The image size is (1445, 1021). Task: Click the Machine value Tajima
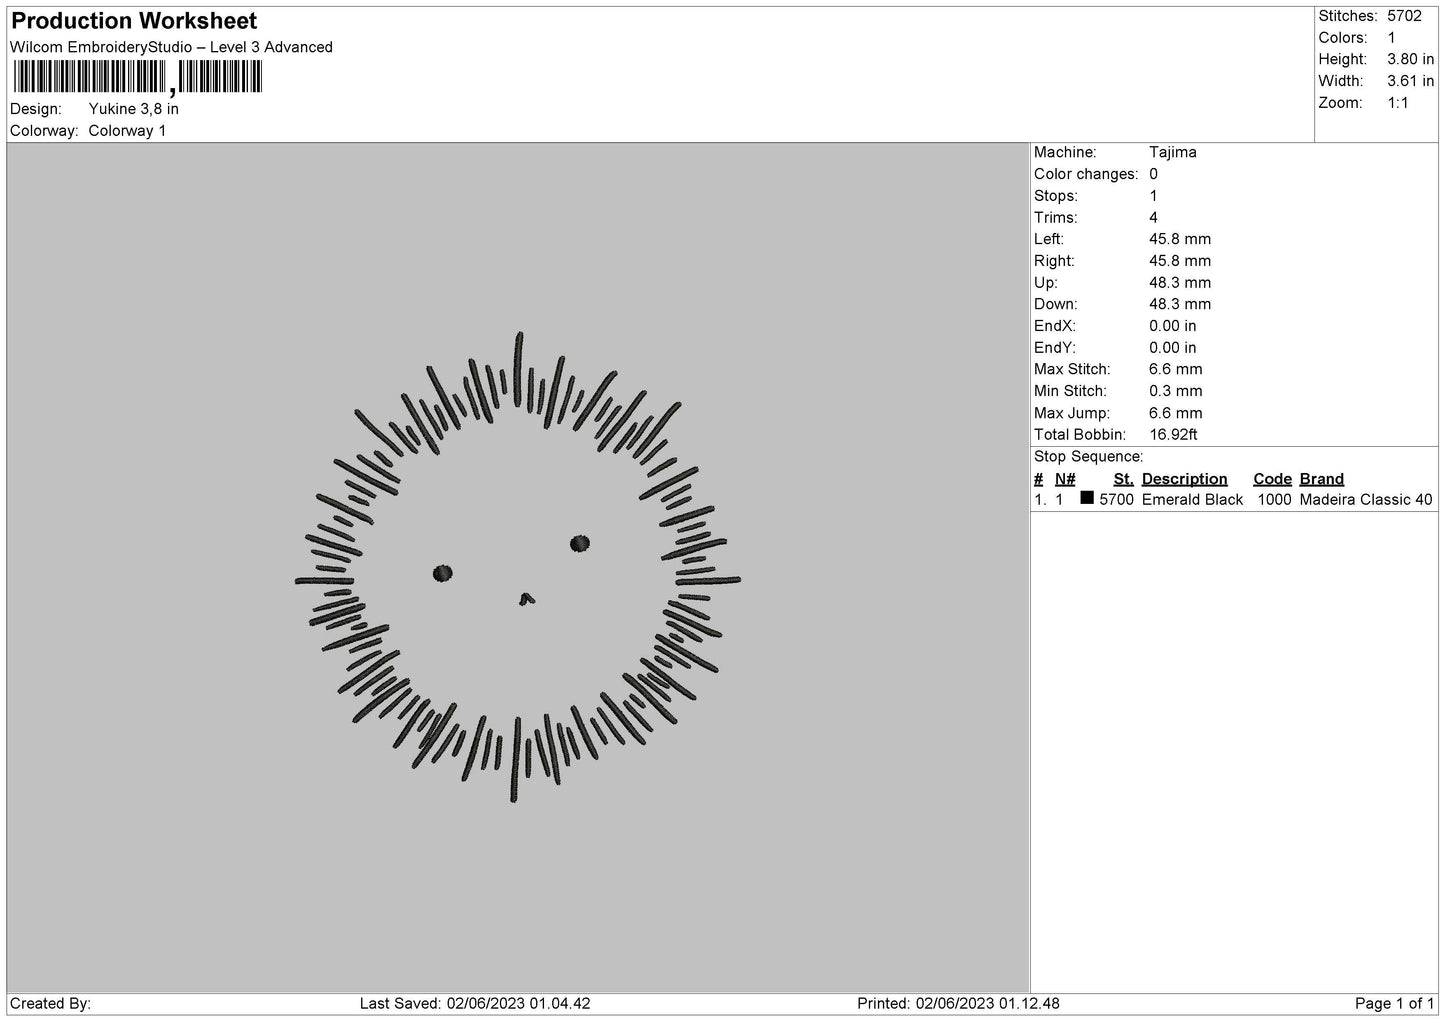click(1173, 152)
